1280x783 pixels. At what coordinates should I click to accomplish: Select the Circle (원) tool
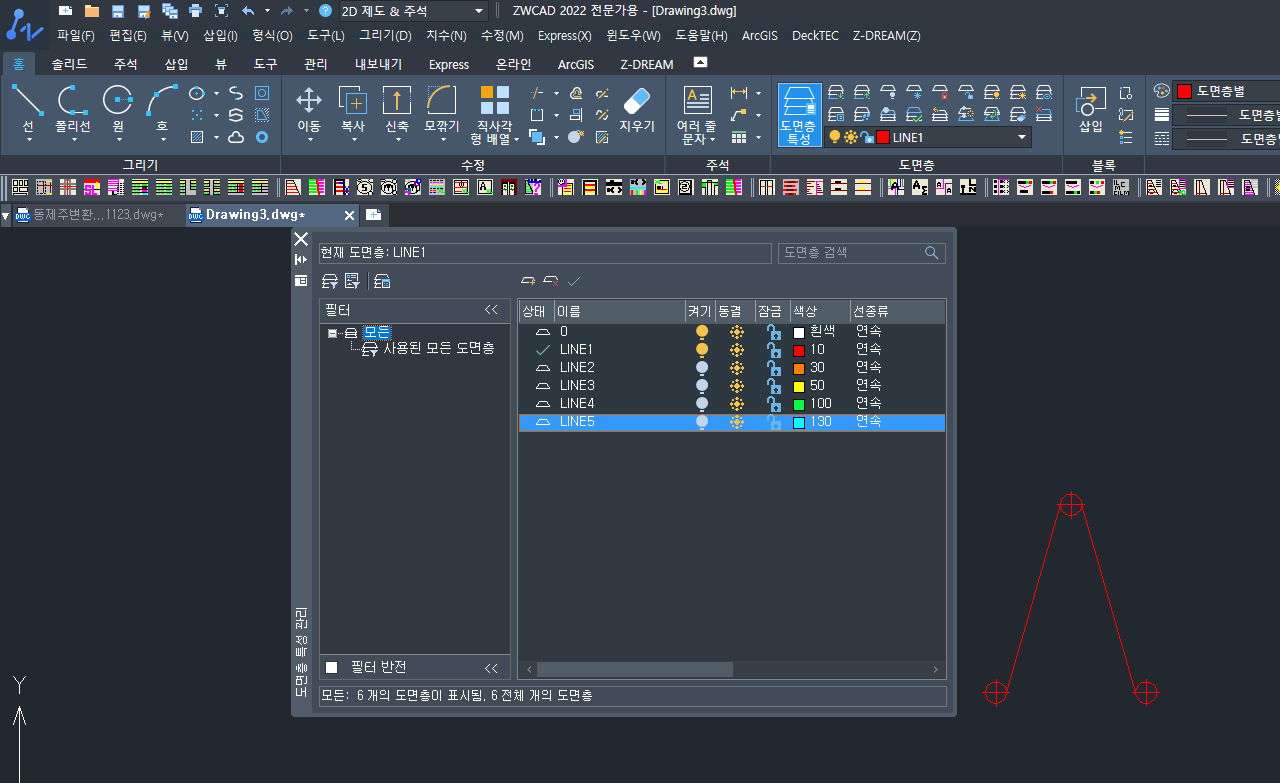click(x=118, y=108)
